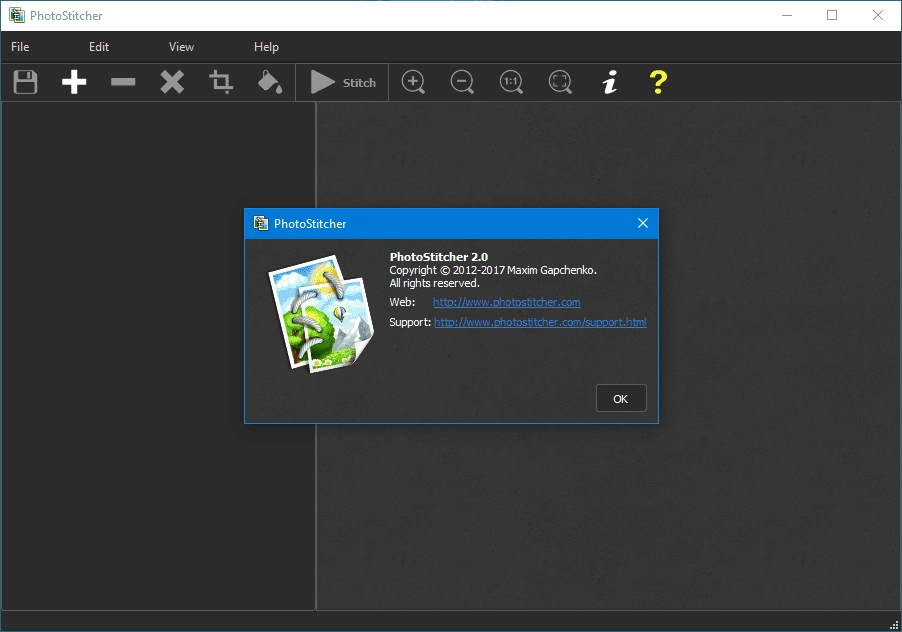Viewport: 902px width, 632px height.
Task: Click OK in the About dialog
Action: tap(621, 399)
